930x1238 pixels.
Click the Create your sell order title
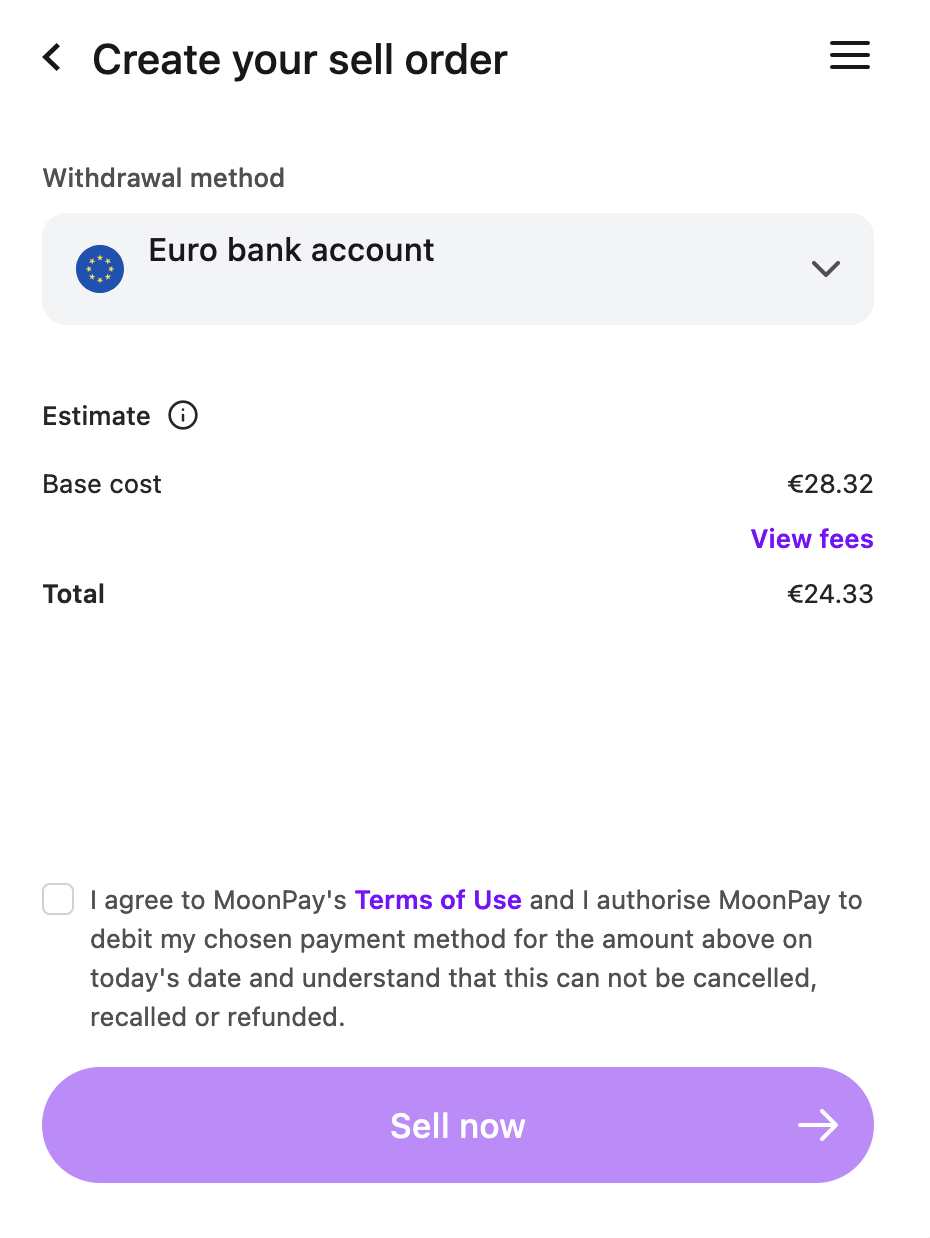click(x=300, y=60)
